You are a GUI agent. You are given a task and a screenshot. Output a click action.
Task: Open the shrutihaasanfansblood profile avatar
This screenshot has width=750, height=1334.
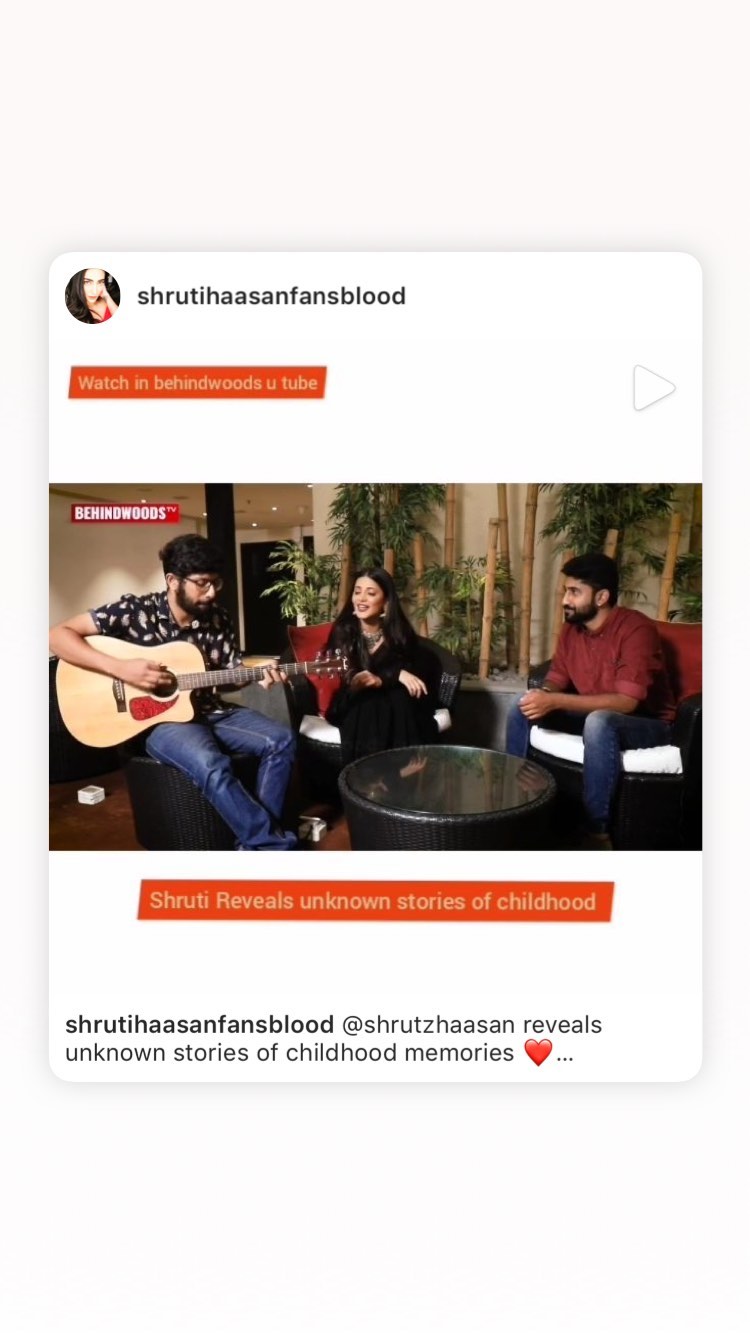pyautogui.click(x=93, y=296)
